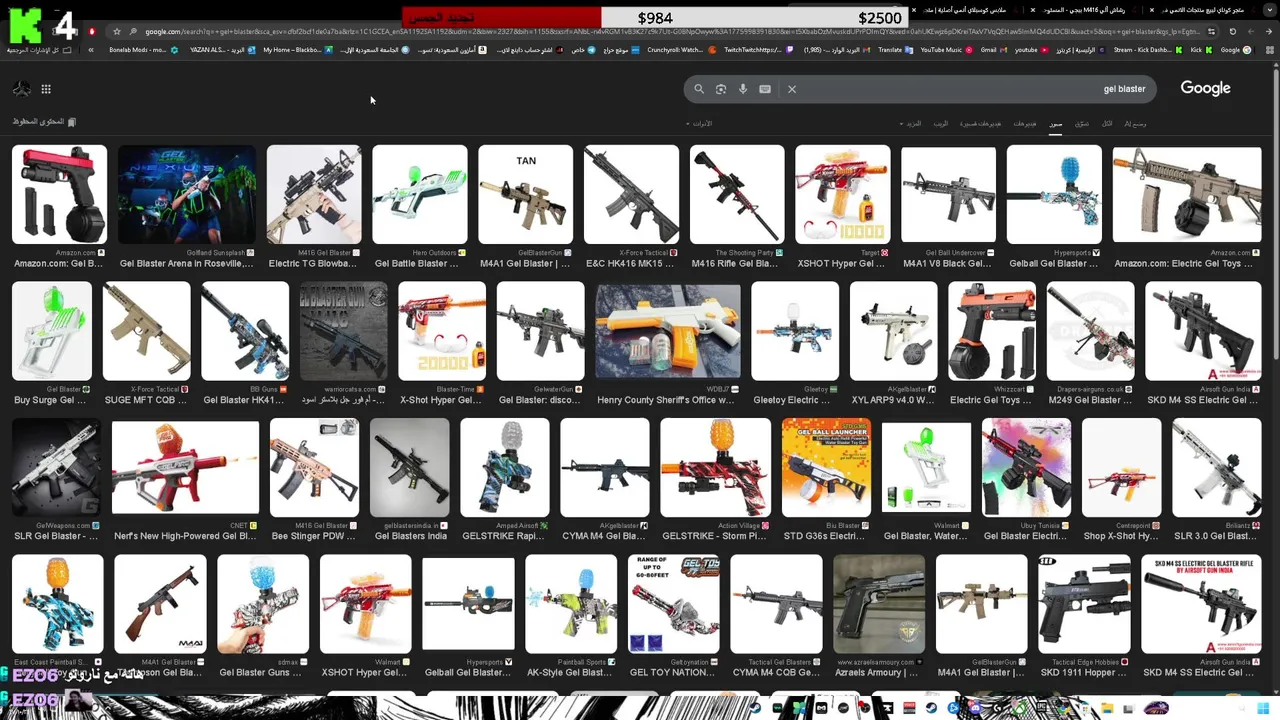
Task: Click 'STD G36s Electric' result caption
Action: click(824, 536)
